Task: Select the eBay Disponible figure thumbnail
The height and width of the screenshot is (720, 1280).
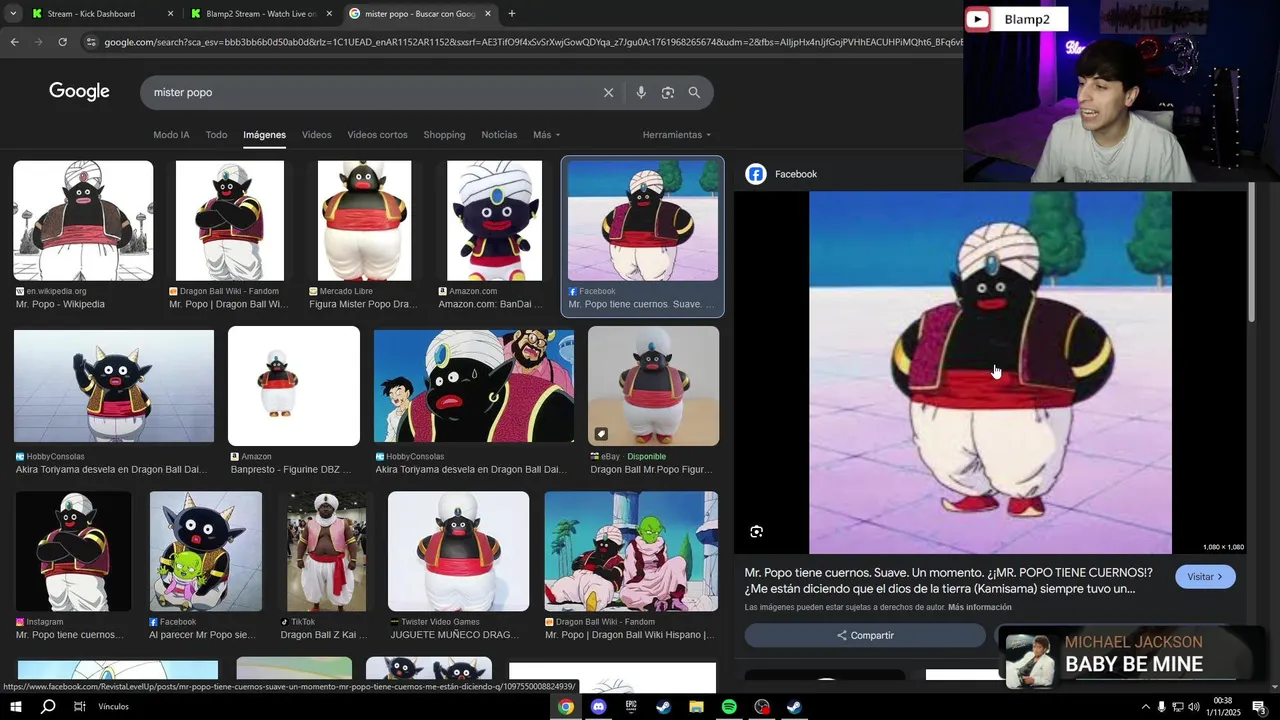Action: pyautogui.click(x=653, y=386)
